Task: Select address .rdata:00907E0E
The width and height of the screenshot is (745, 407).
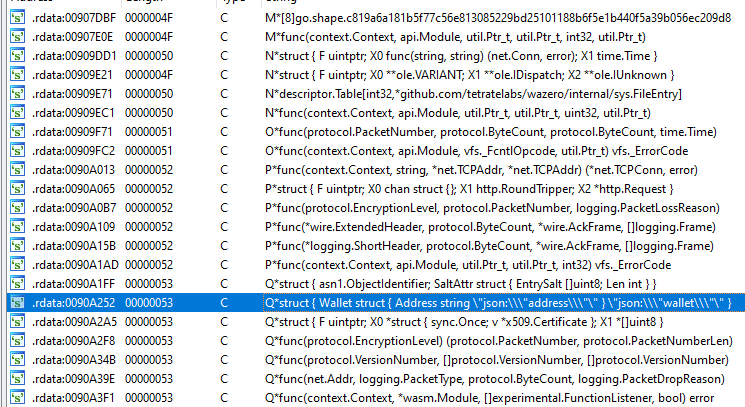Action: coord(73,37)
